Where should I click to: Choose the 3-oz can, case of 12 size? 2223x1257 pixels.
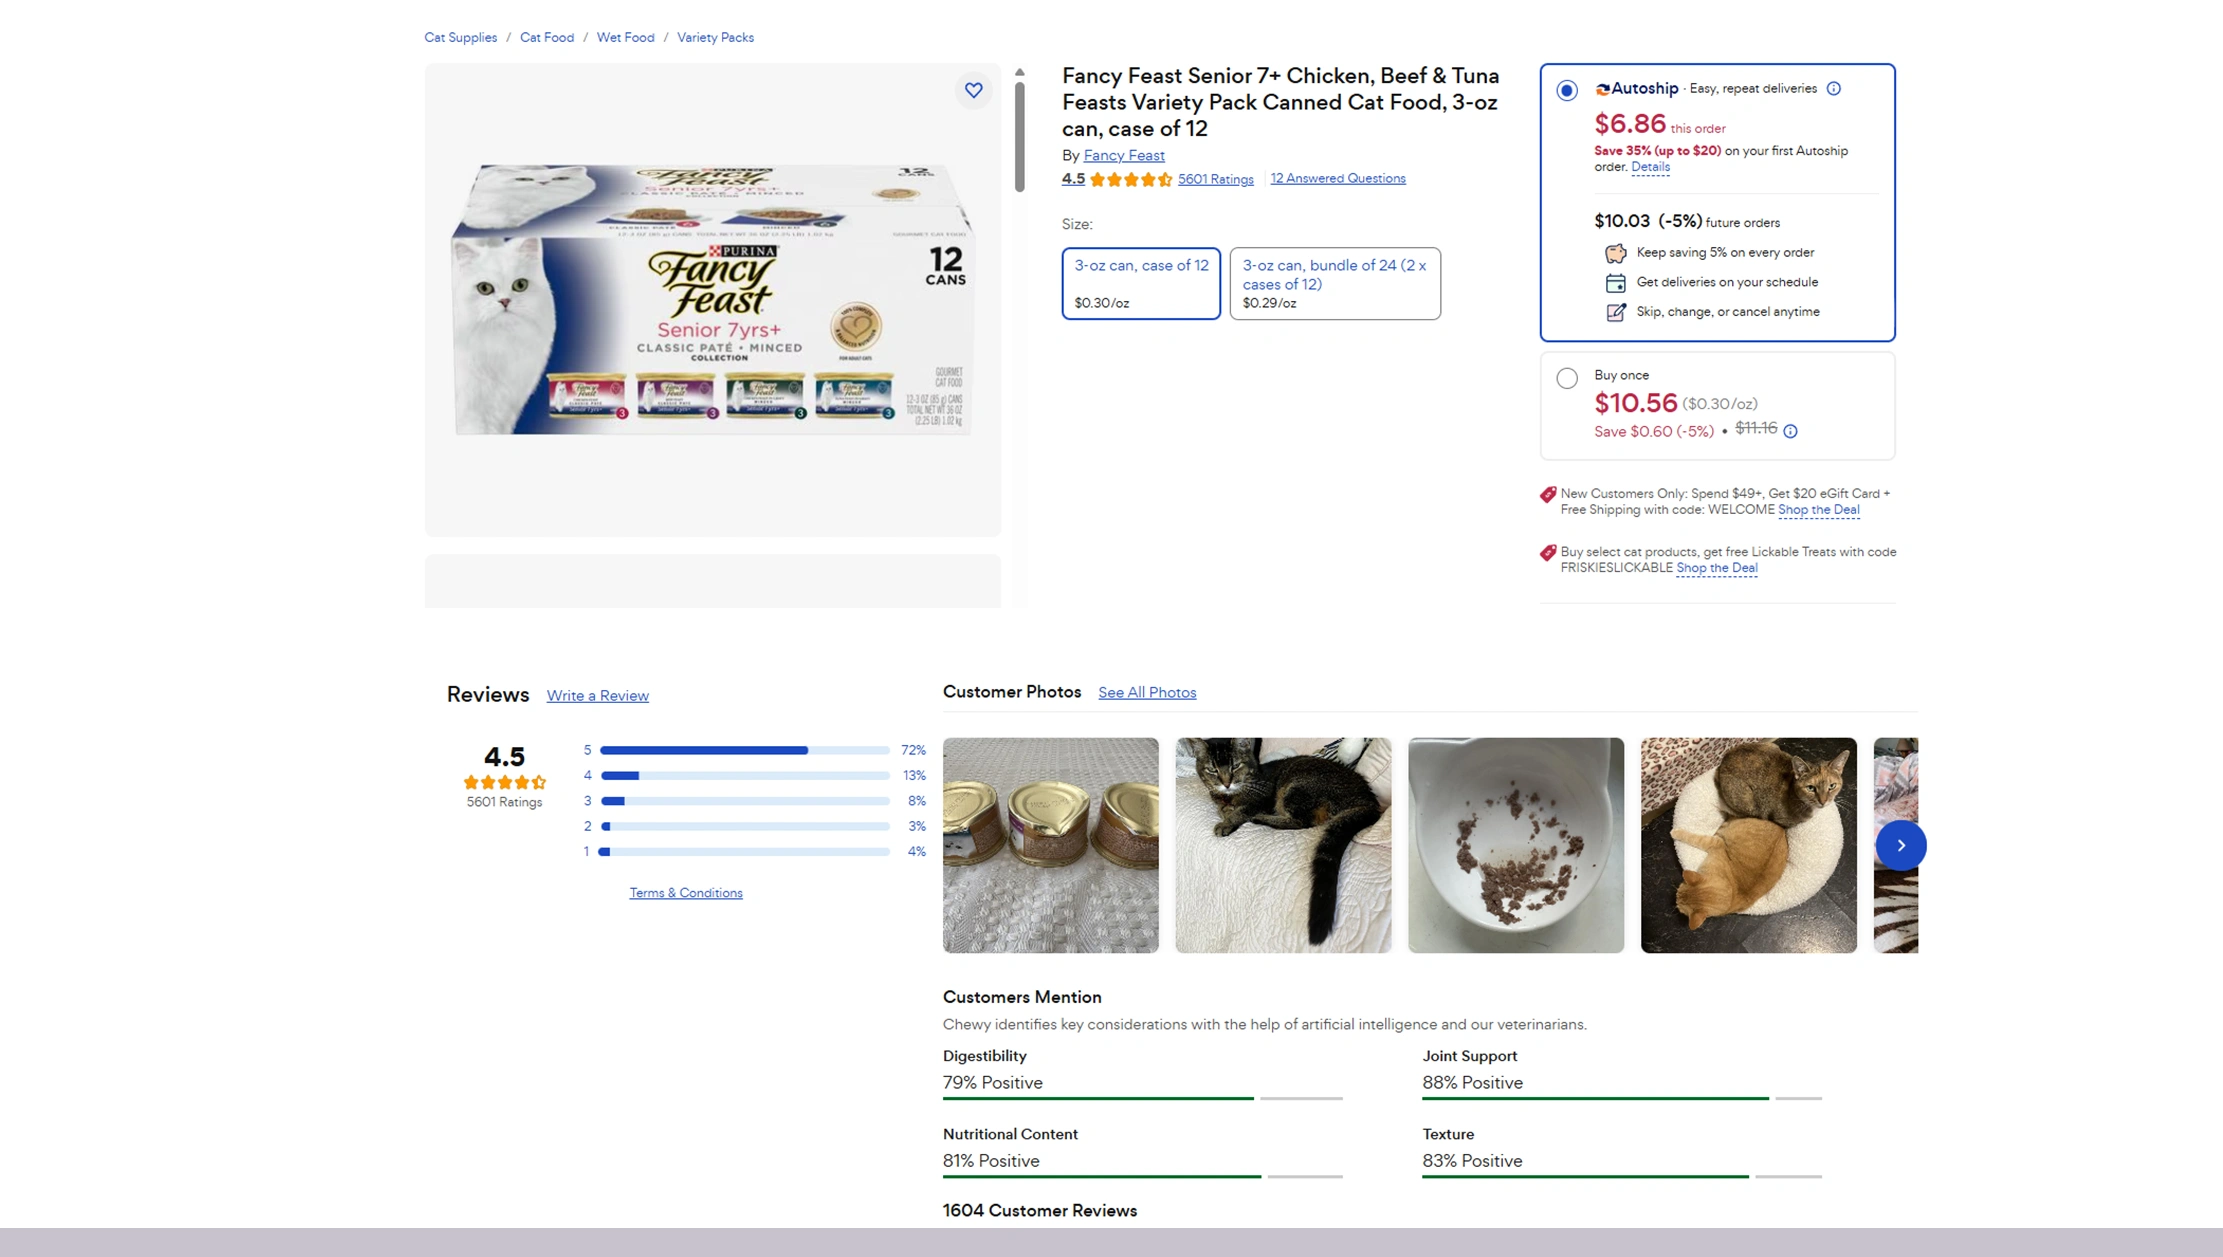tap(1141, 284)
